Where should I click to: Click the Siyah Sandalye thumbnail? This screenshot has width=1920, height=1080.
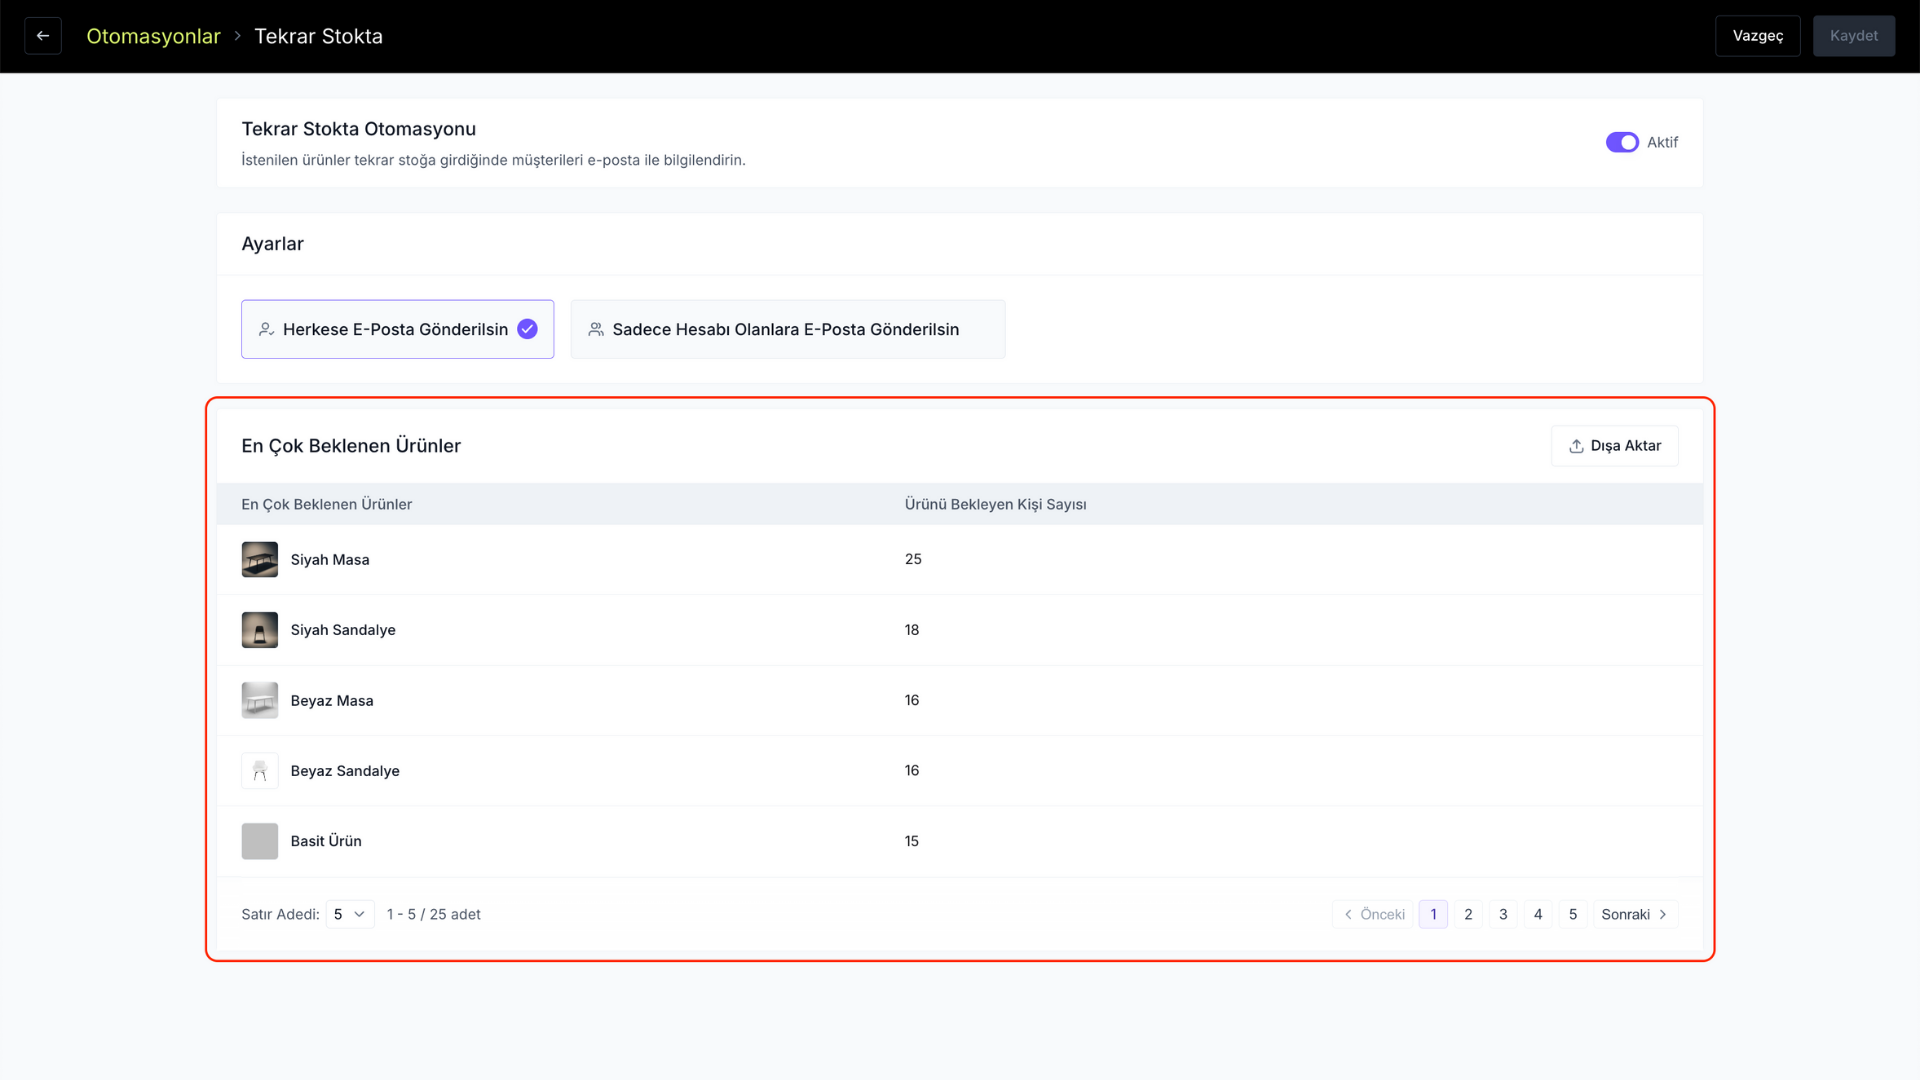point(260,630)
